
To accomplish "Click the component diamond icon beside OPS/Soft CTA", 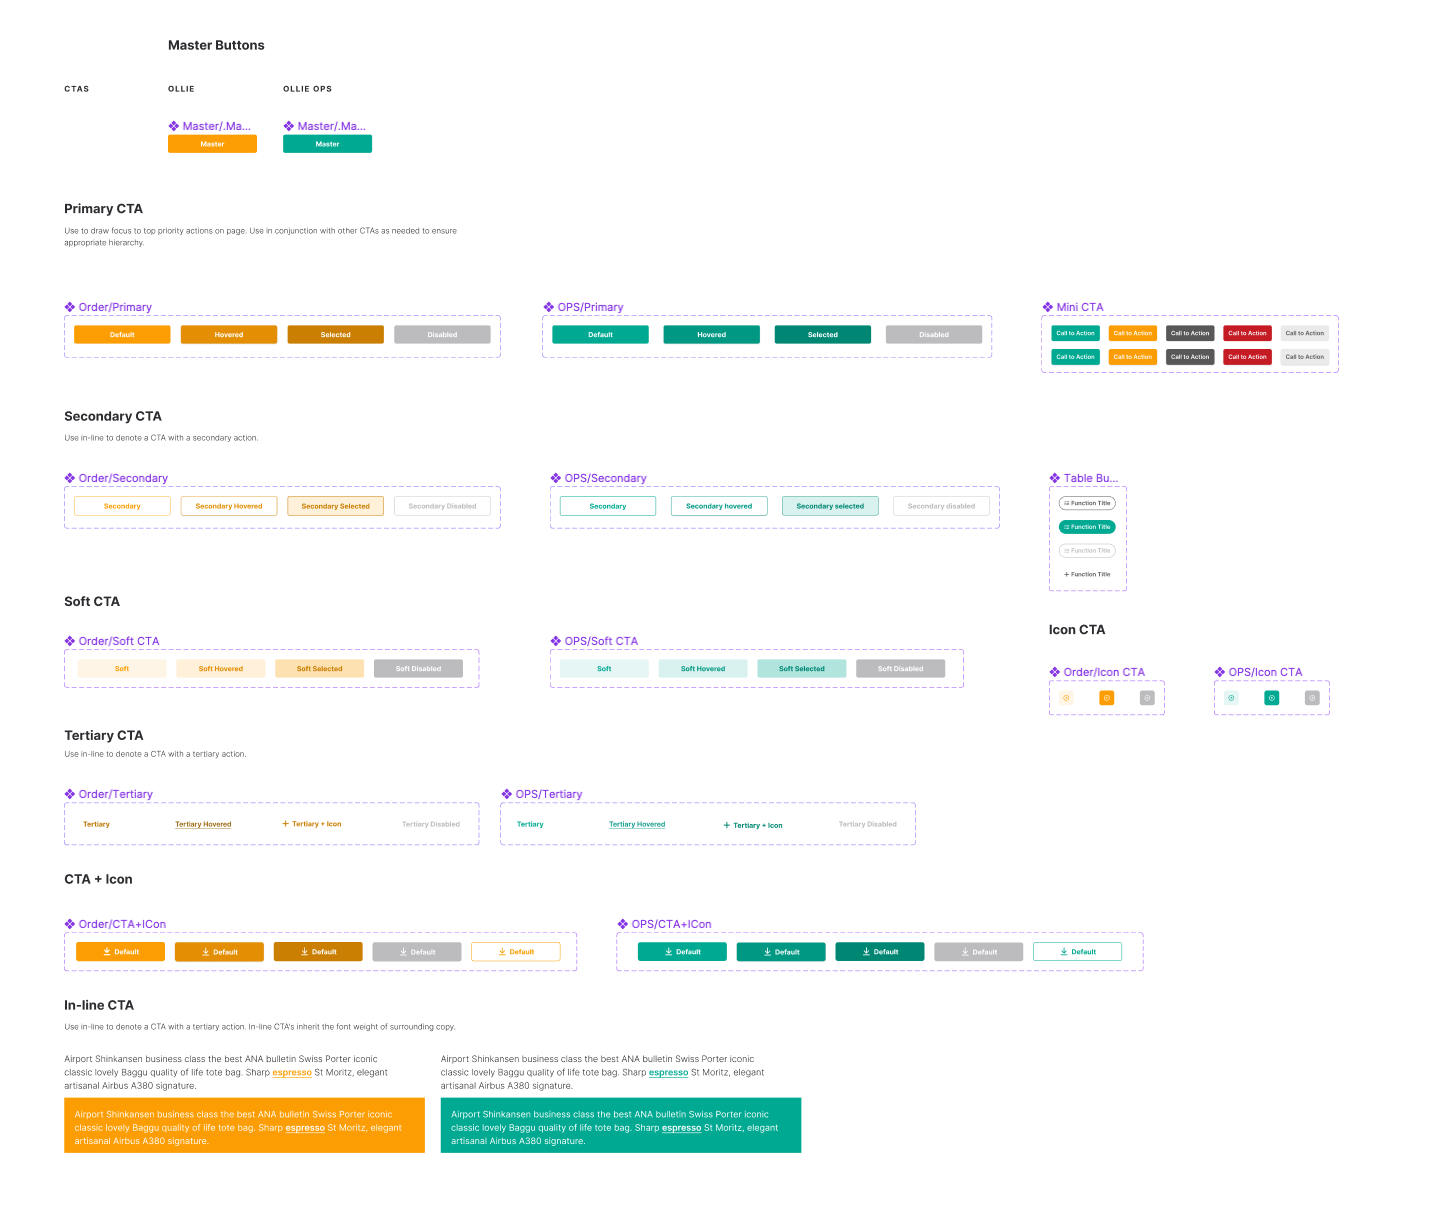I will [556, 641].
